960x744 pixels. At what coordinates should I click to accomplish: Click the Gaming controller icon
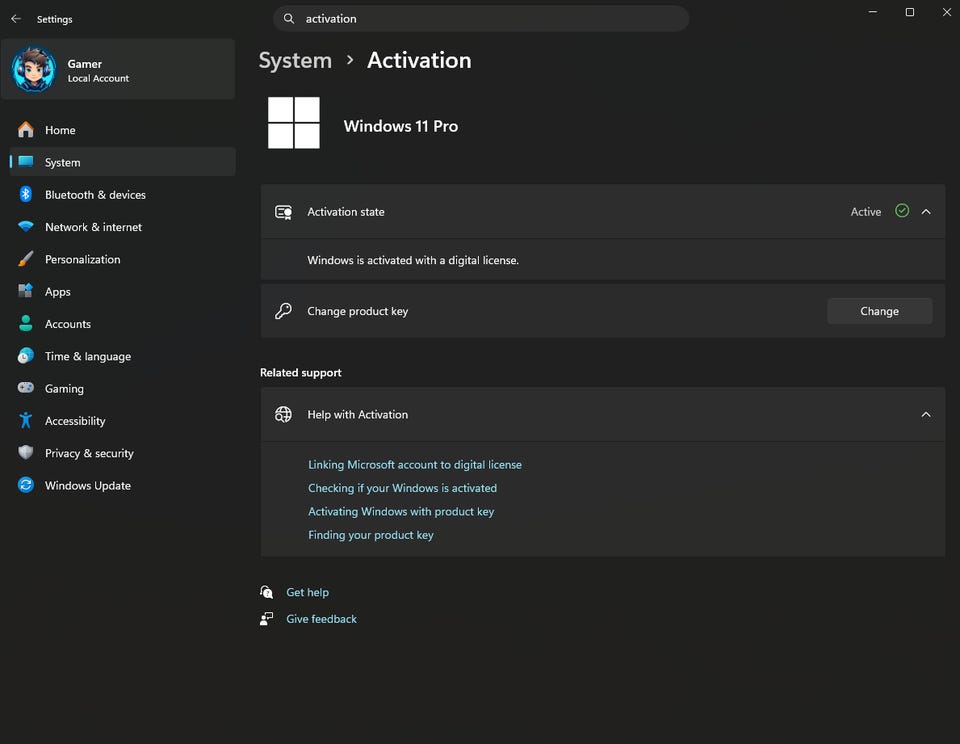pos(26,389)
